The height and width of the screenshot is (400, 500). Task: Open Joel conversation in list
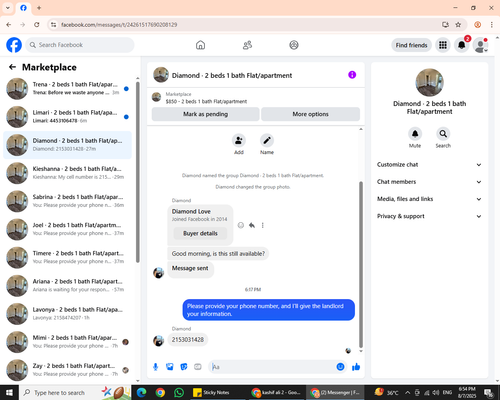[x=67, y=229]
